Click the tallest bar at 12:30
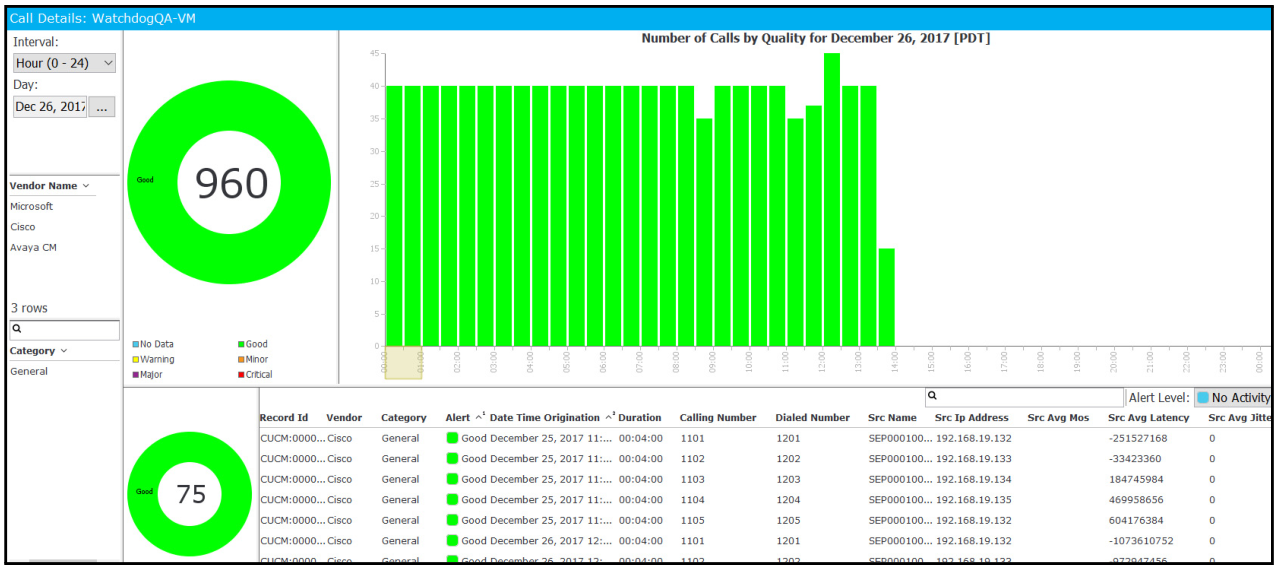The height and width of the screenshot is (570, 1278). [831, 199]
